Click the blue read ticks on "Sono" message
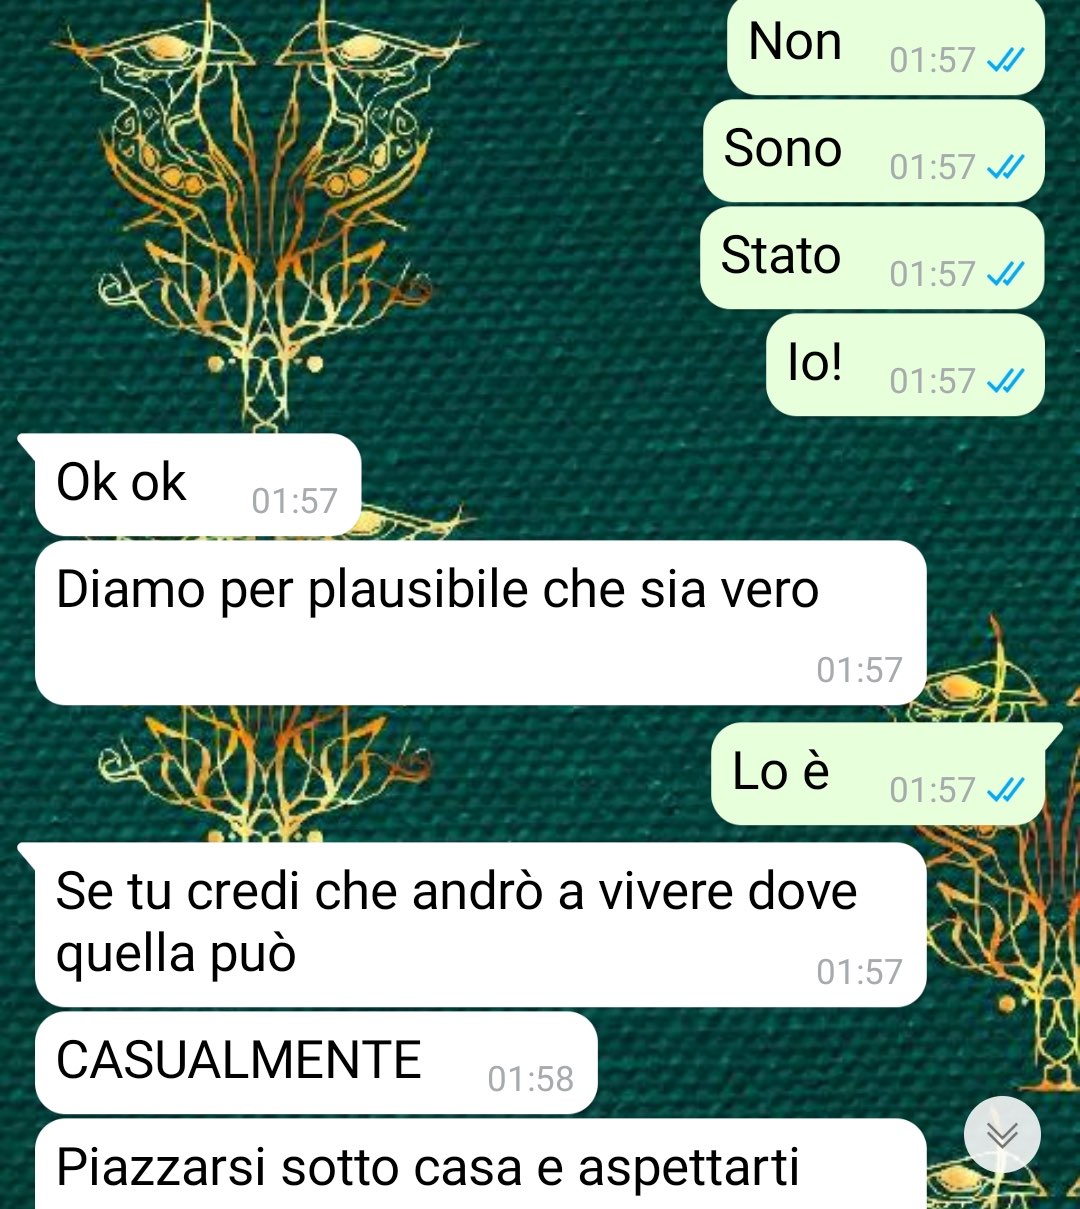Image resolution: width=1080 pixels, height=1209 pixels. [x=1005, y=168]
